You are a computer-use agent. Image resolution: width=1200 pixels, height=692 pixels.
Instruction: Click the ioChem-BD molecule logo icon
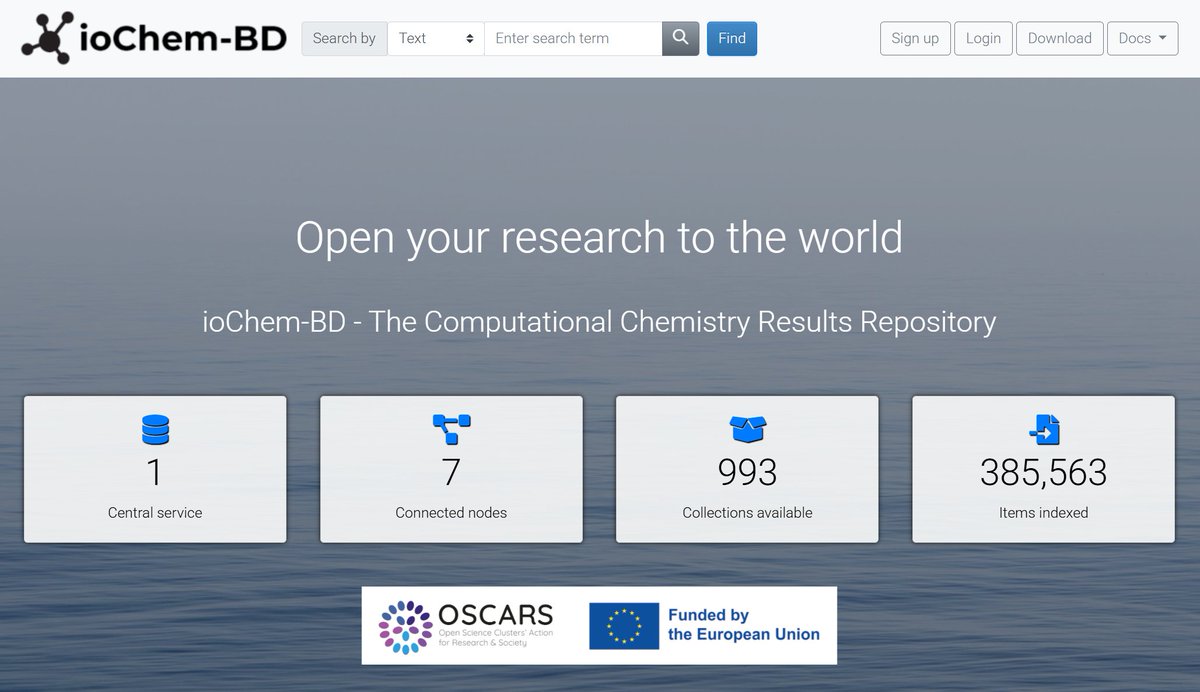(47, 38)
